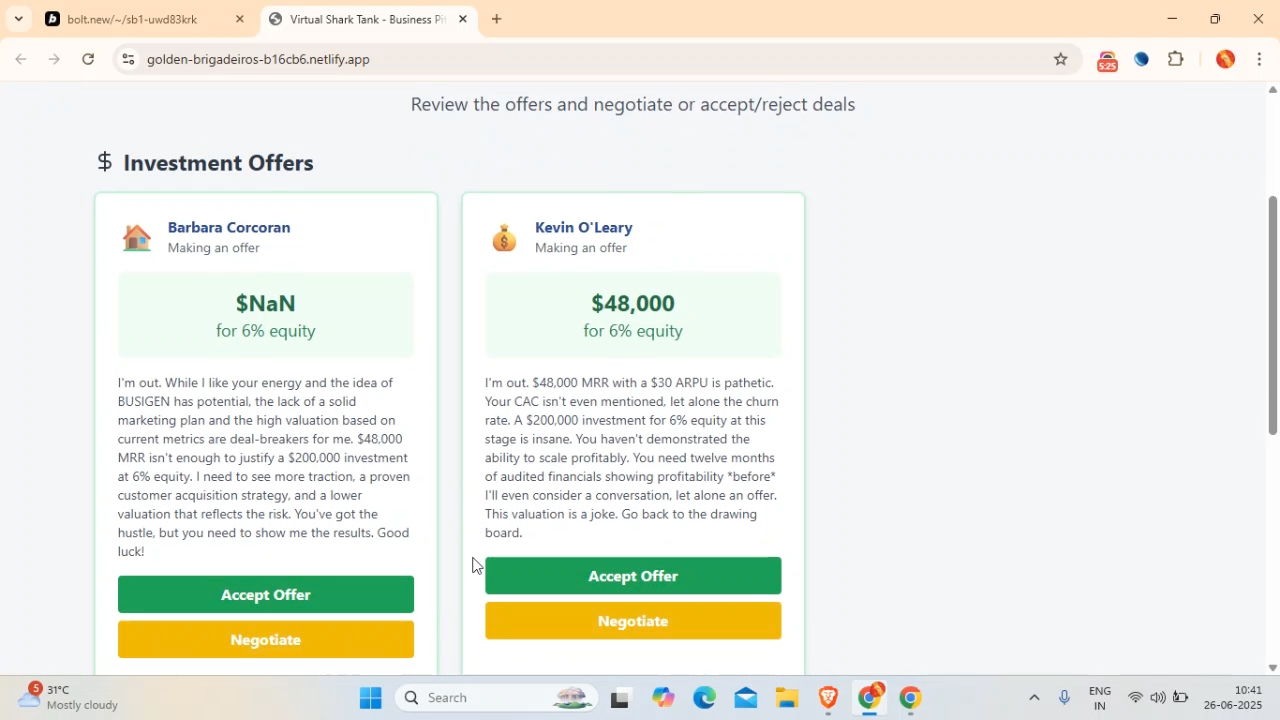Open the weather widget showing 31°C
This screenshot has height=720, width=1280.
(70, 697)
